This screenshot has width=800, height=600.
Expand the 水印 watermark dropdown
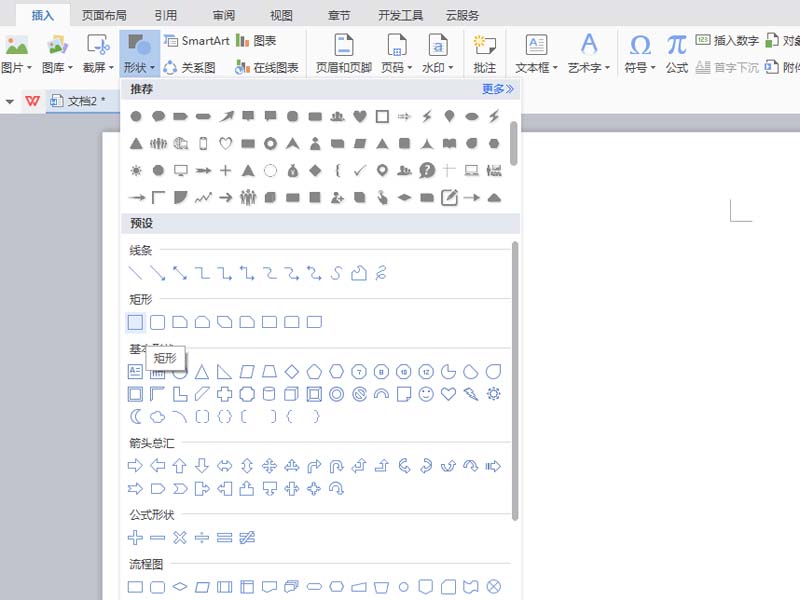(438, 68)
